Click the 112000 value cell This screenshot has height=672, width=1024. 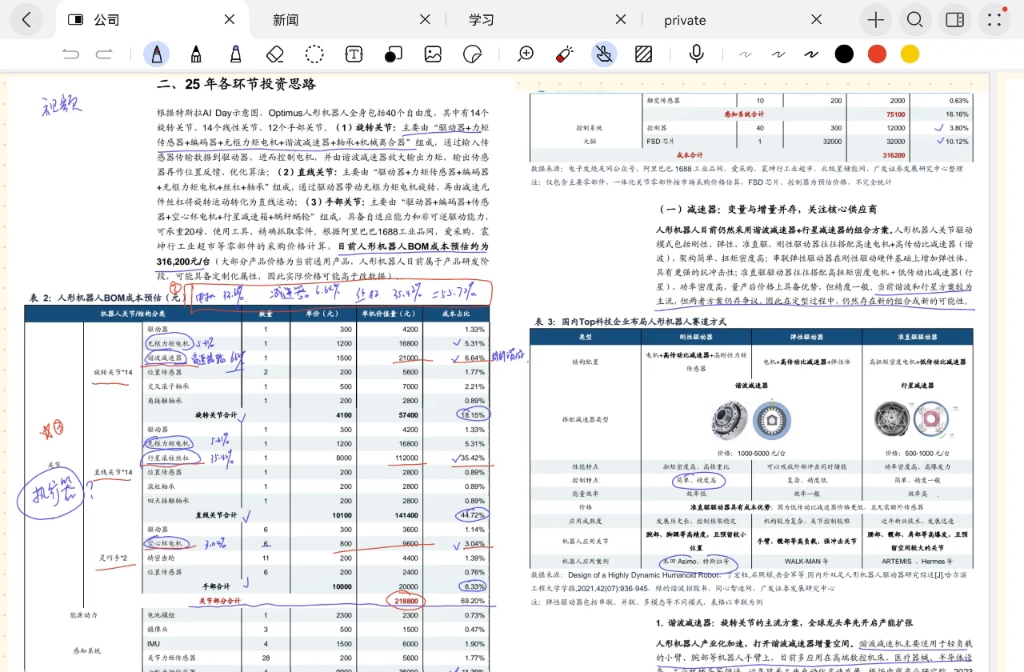point(406,458)
